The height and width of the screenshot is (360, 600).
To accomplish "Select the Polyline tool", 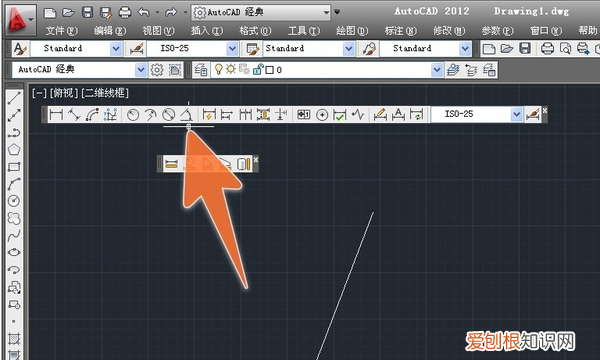I will click(x=14, y=133).
